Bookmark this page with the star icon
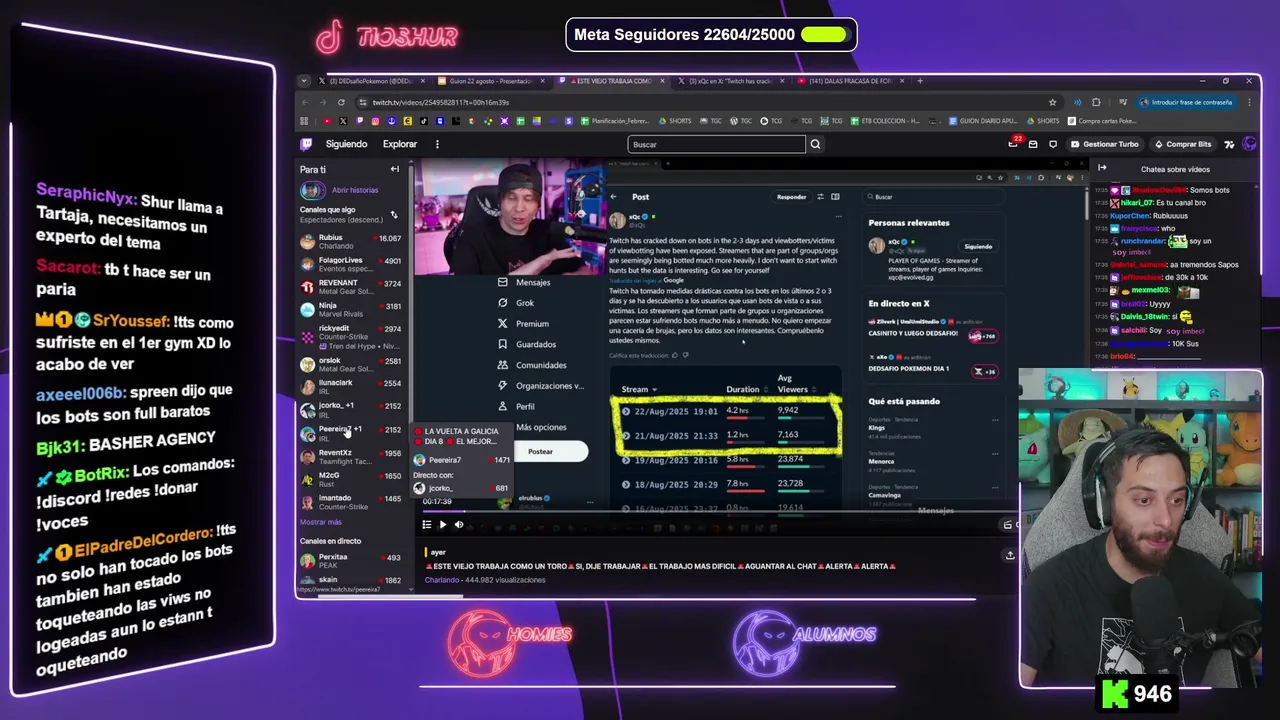The width and height of the screenshot is (1280, 720). [x=1052, y=102]
